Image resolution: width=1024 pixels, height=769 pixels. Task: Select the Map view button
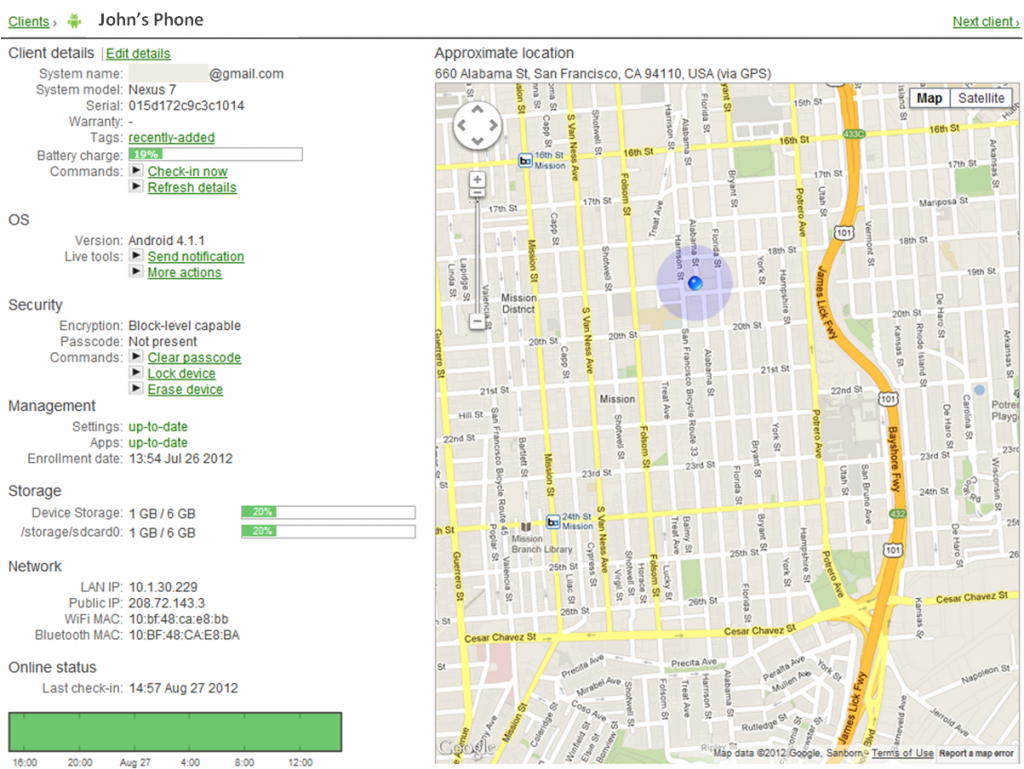coord(929,98)
